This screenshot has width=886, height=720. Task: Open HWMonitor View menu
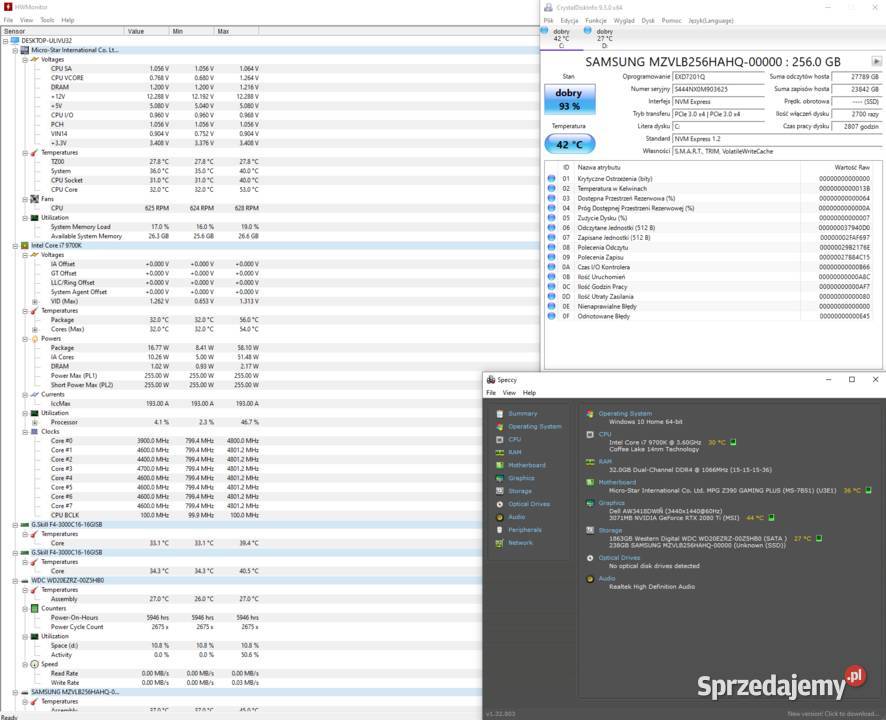27,20
